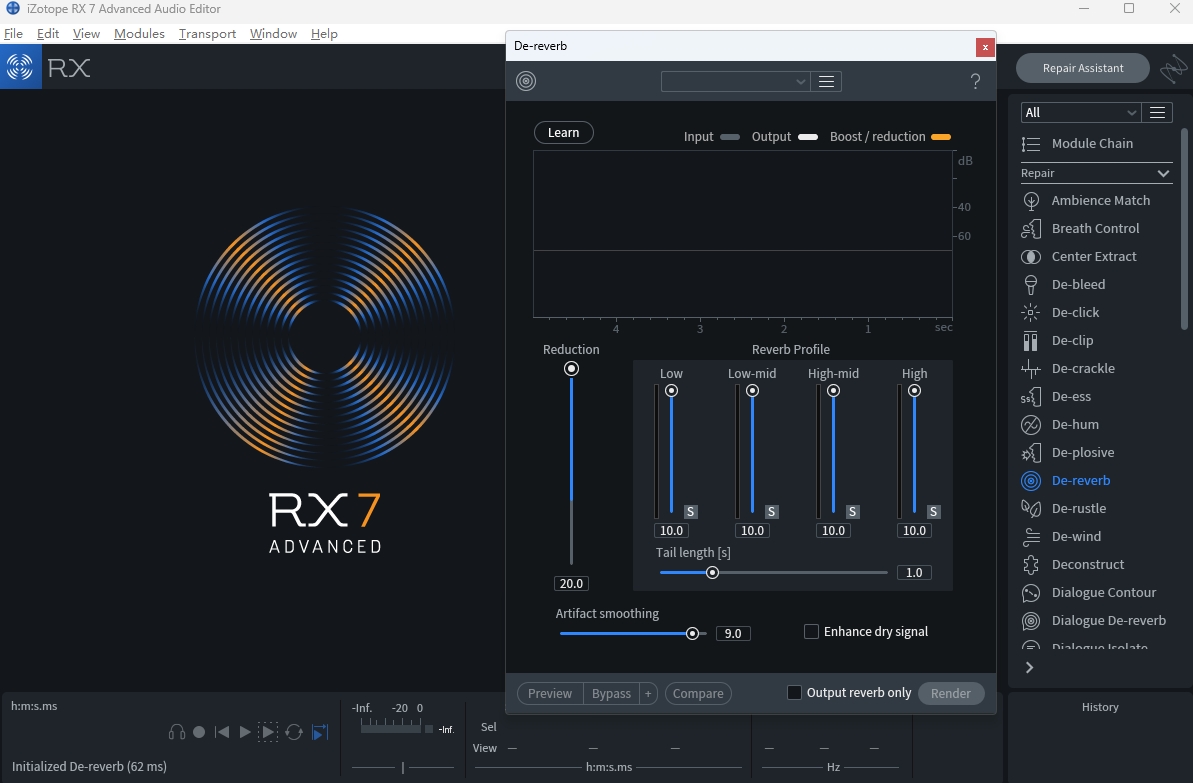Open preset menu hamburger in De-reverb dialog
The image size is (1193, 783).
point(826,81)
